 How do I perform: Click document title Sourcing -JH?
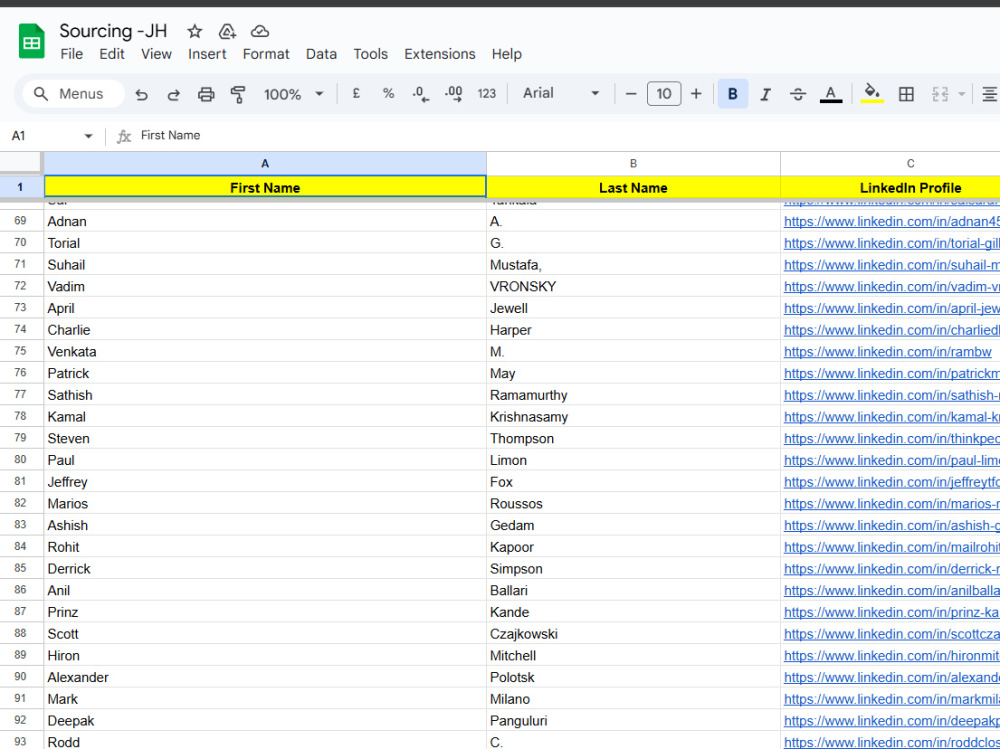click(113, 31)
